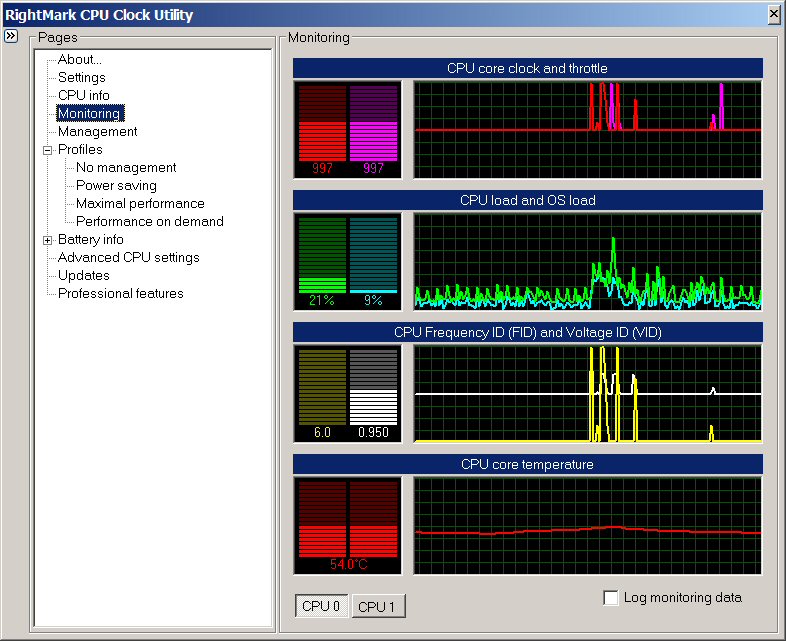The width and height of the screenshot is (786, 641).
Task: Open the Performance on demand profile
Action: pos(150,222)
